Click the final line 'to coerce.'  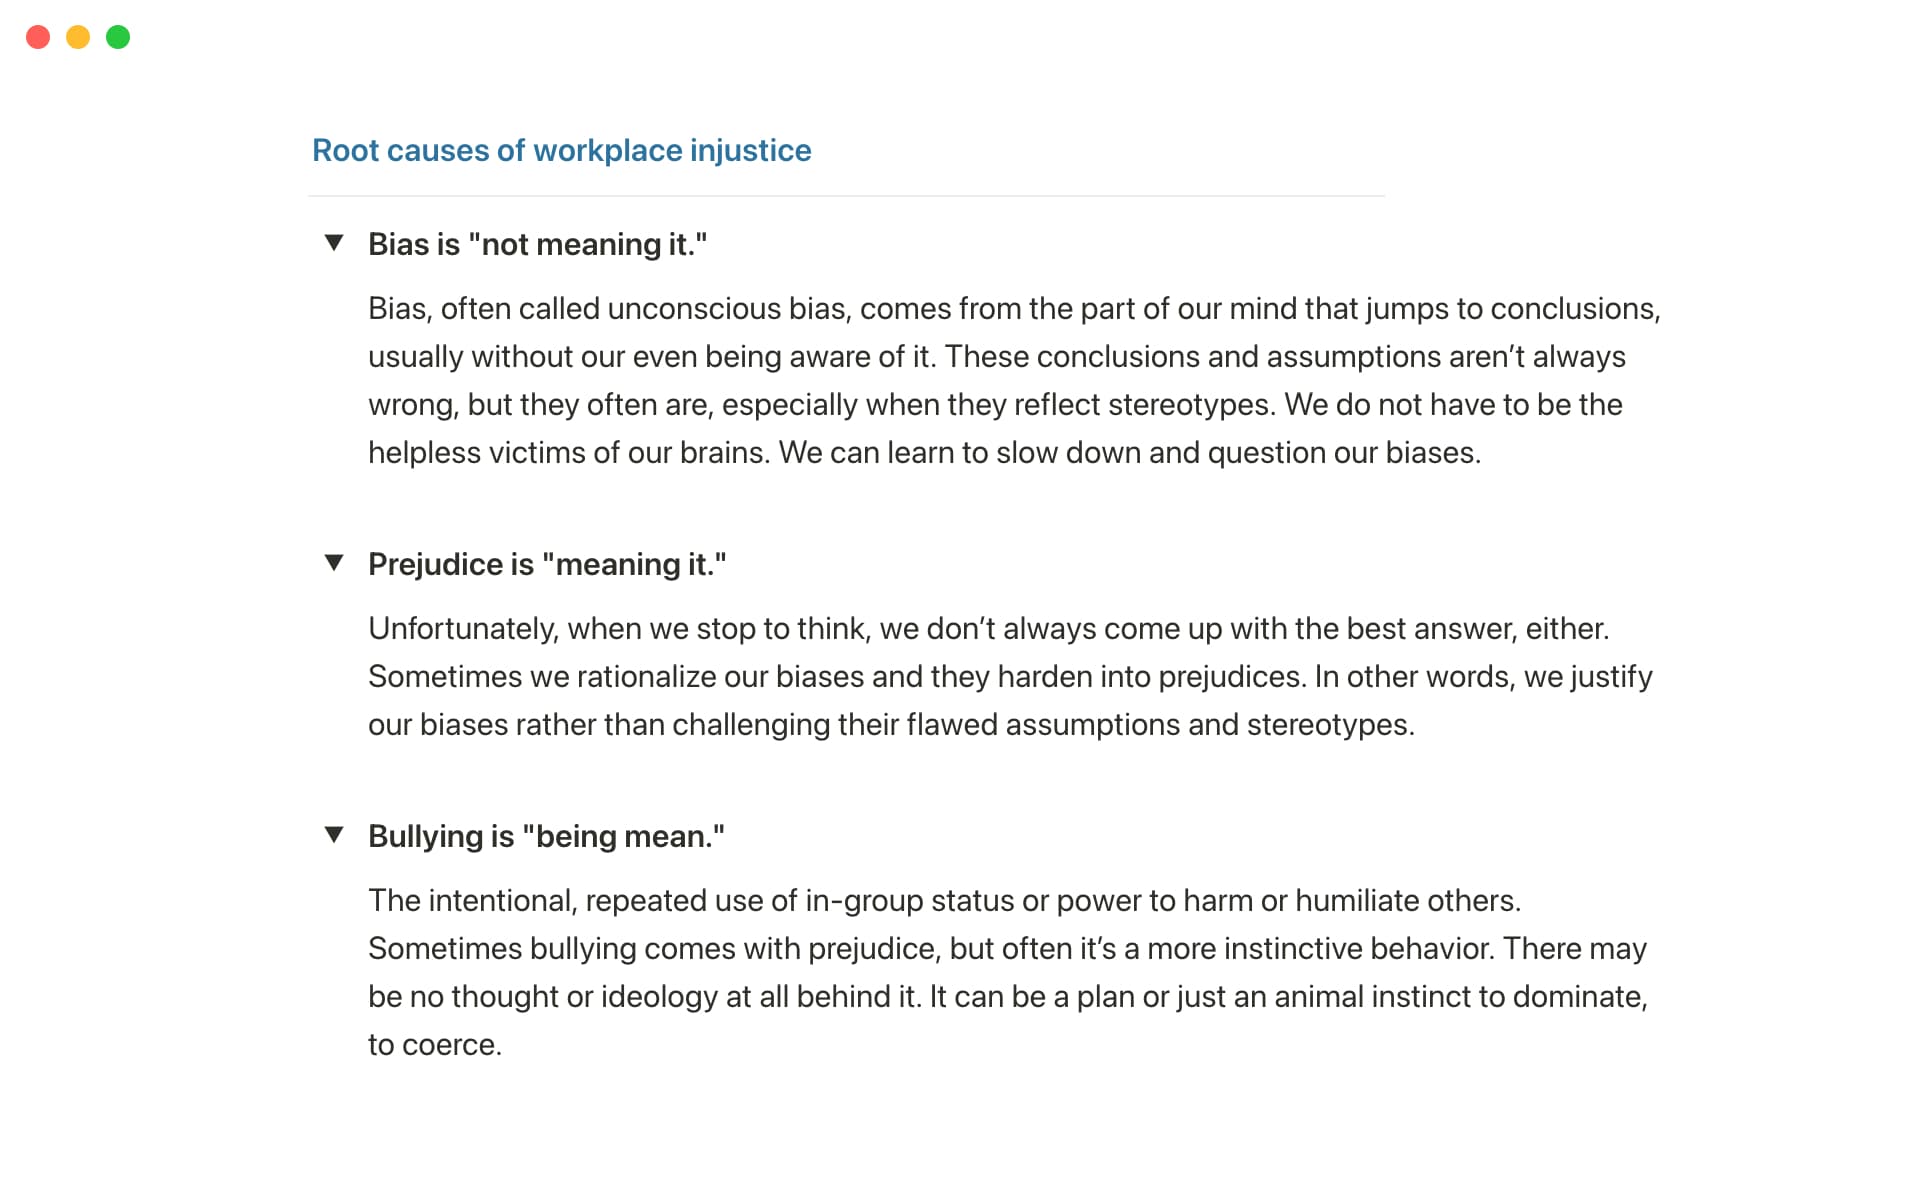point(434,1044)
